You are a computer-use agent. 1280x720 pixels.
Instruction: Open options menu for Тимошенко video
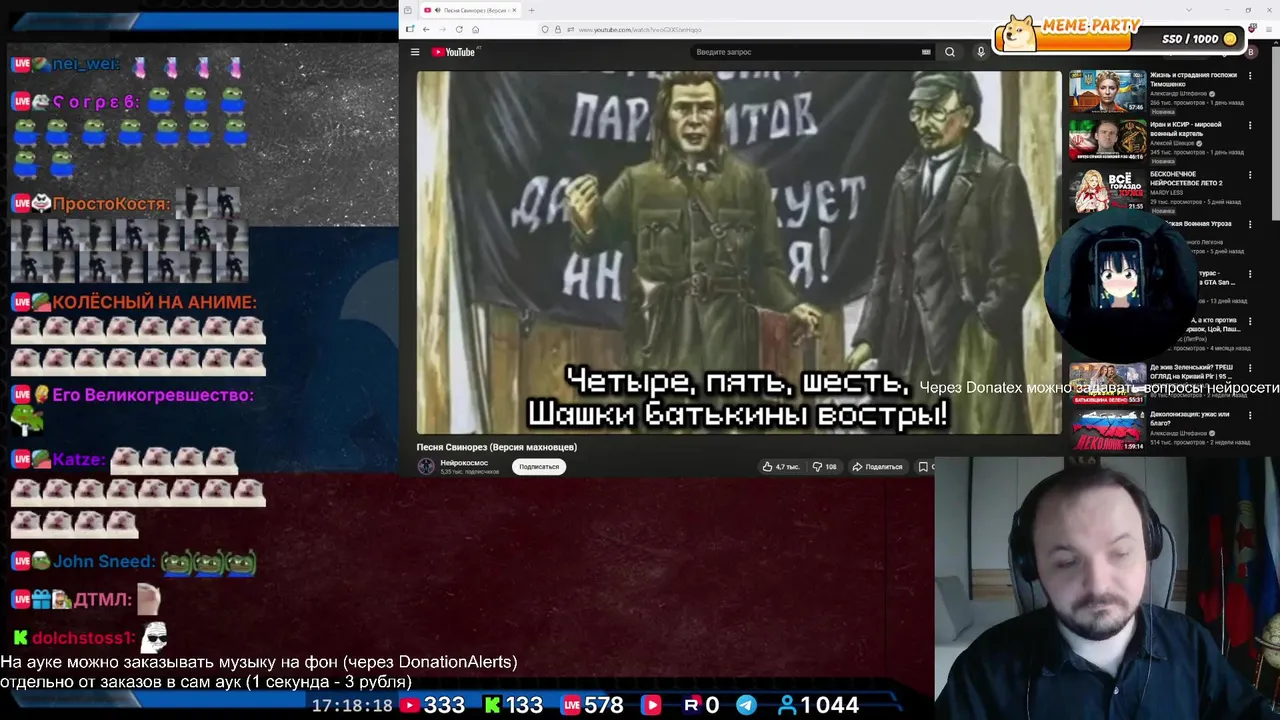[x=1250, y=76]
